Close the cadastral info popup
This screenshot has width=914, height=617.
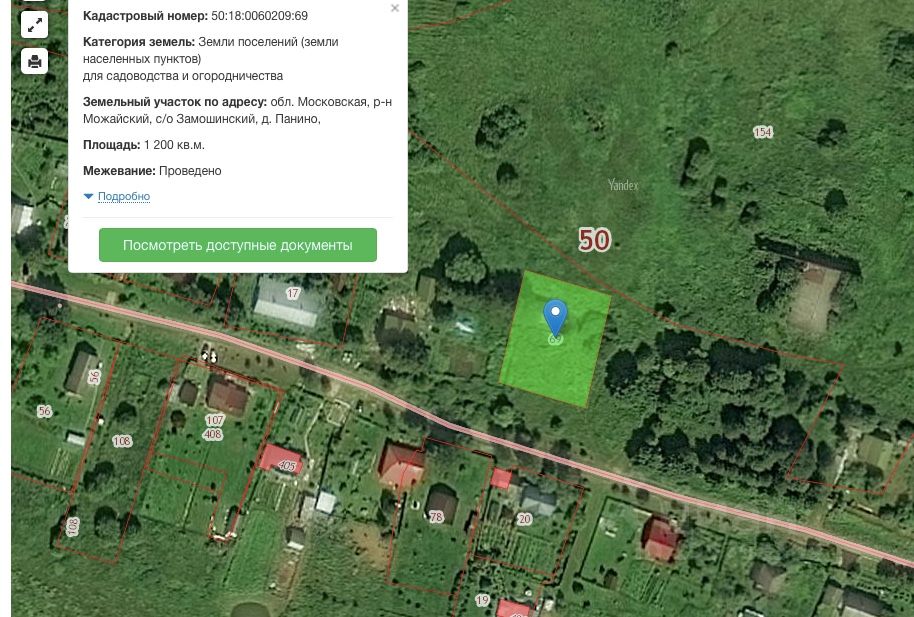pos(395,8)
